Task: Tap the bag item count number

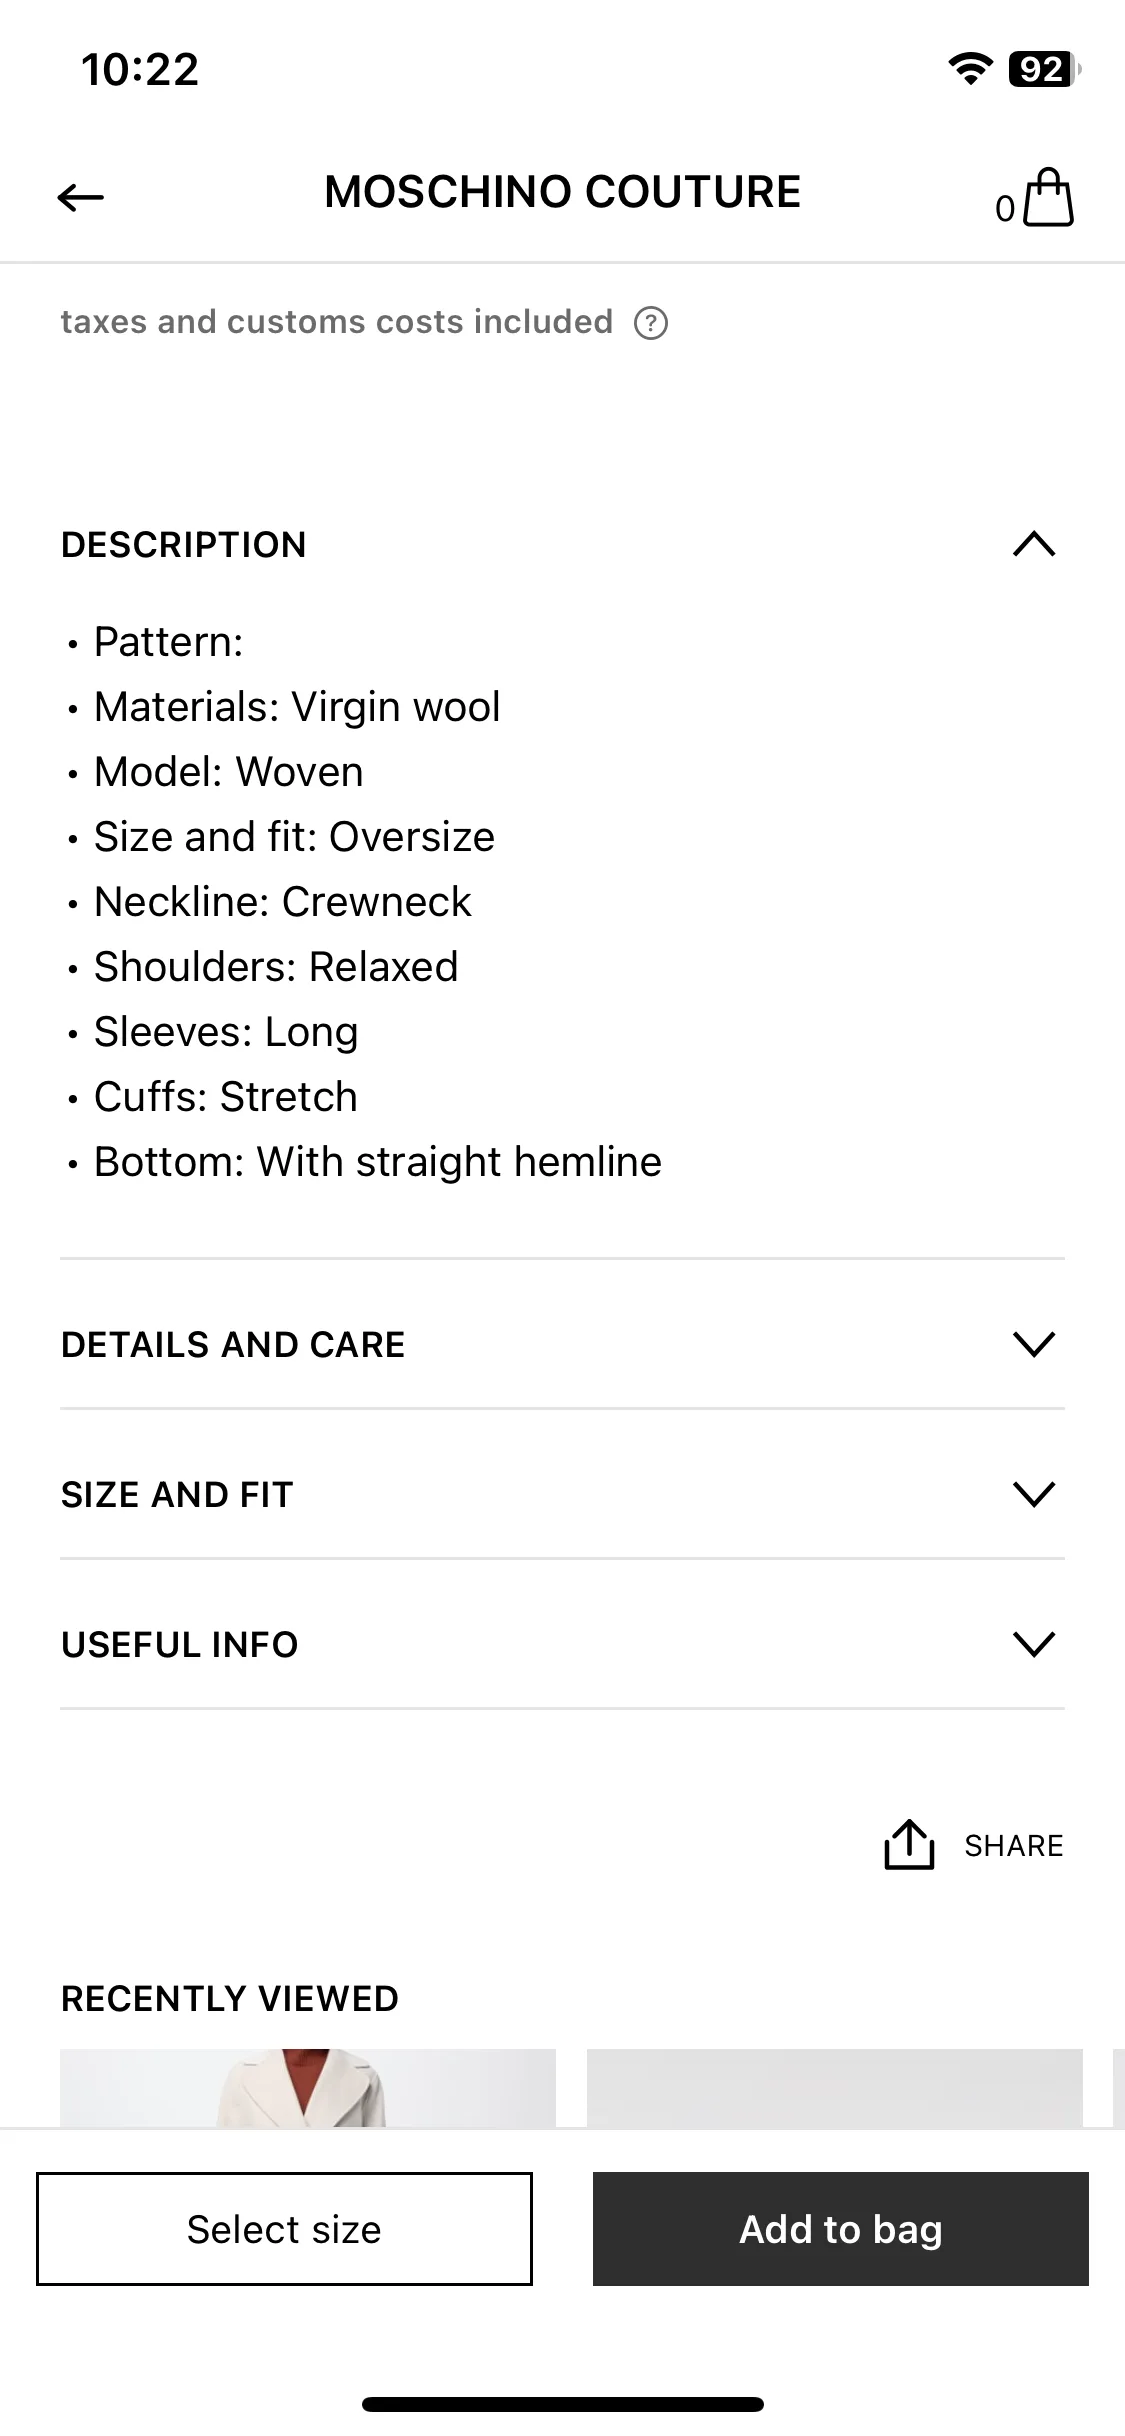Action: tap(1005, 209)
